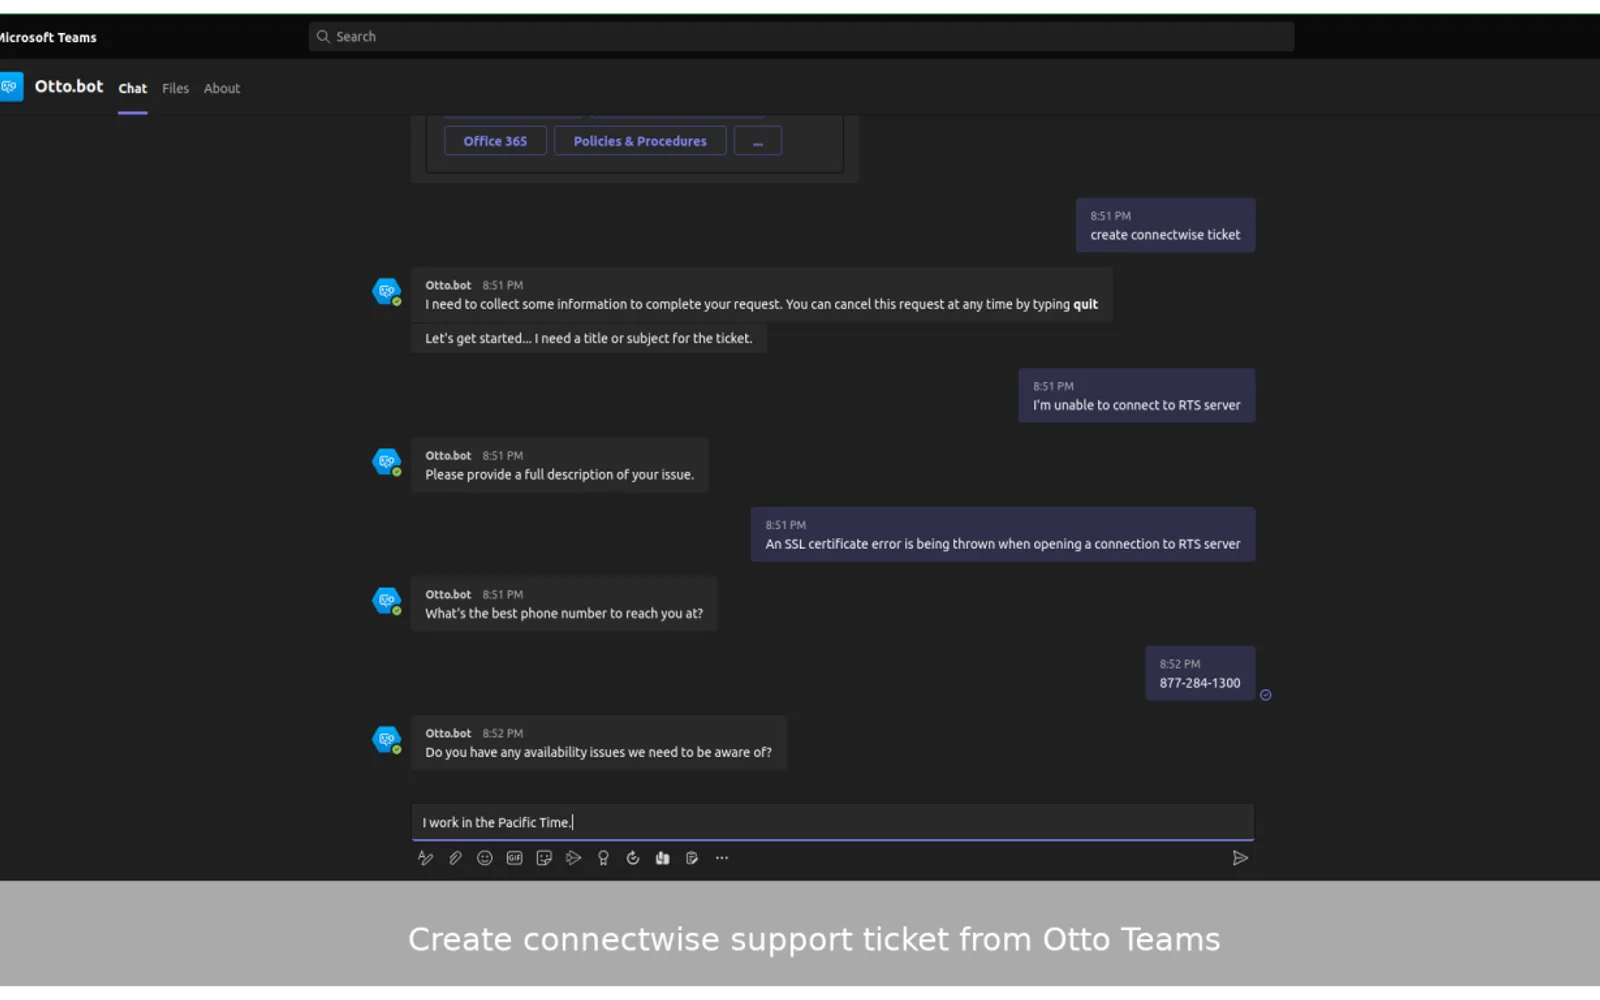Open the GIF picker
Viewport: 1600px width, 1000px height.
click(514, 858)
